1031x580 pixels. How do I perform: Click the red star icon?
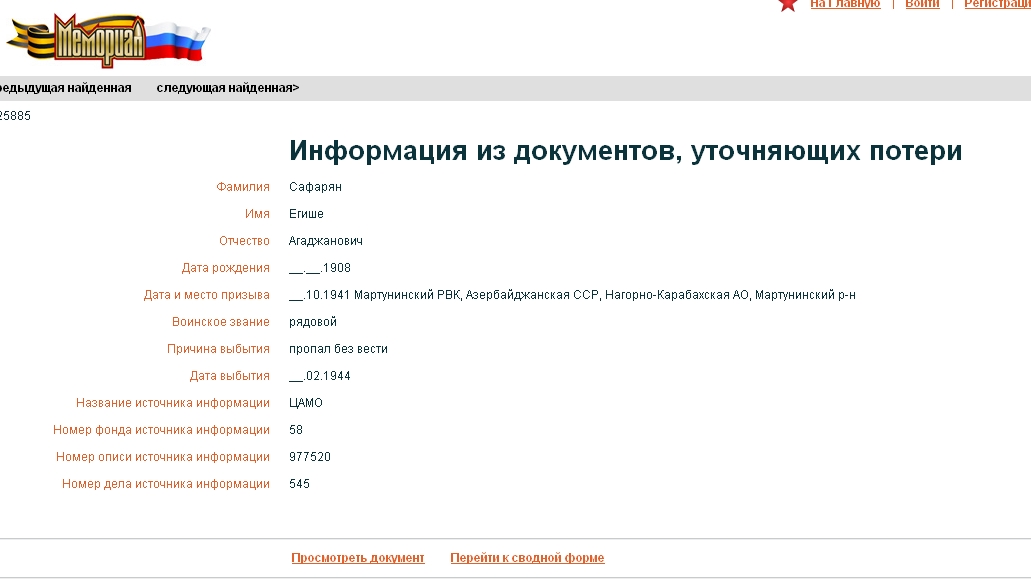tap(788, 5)
